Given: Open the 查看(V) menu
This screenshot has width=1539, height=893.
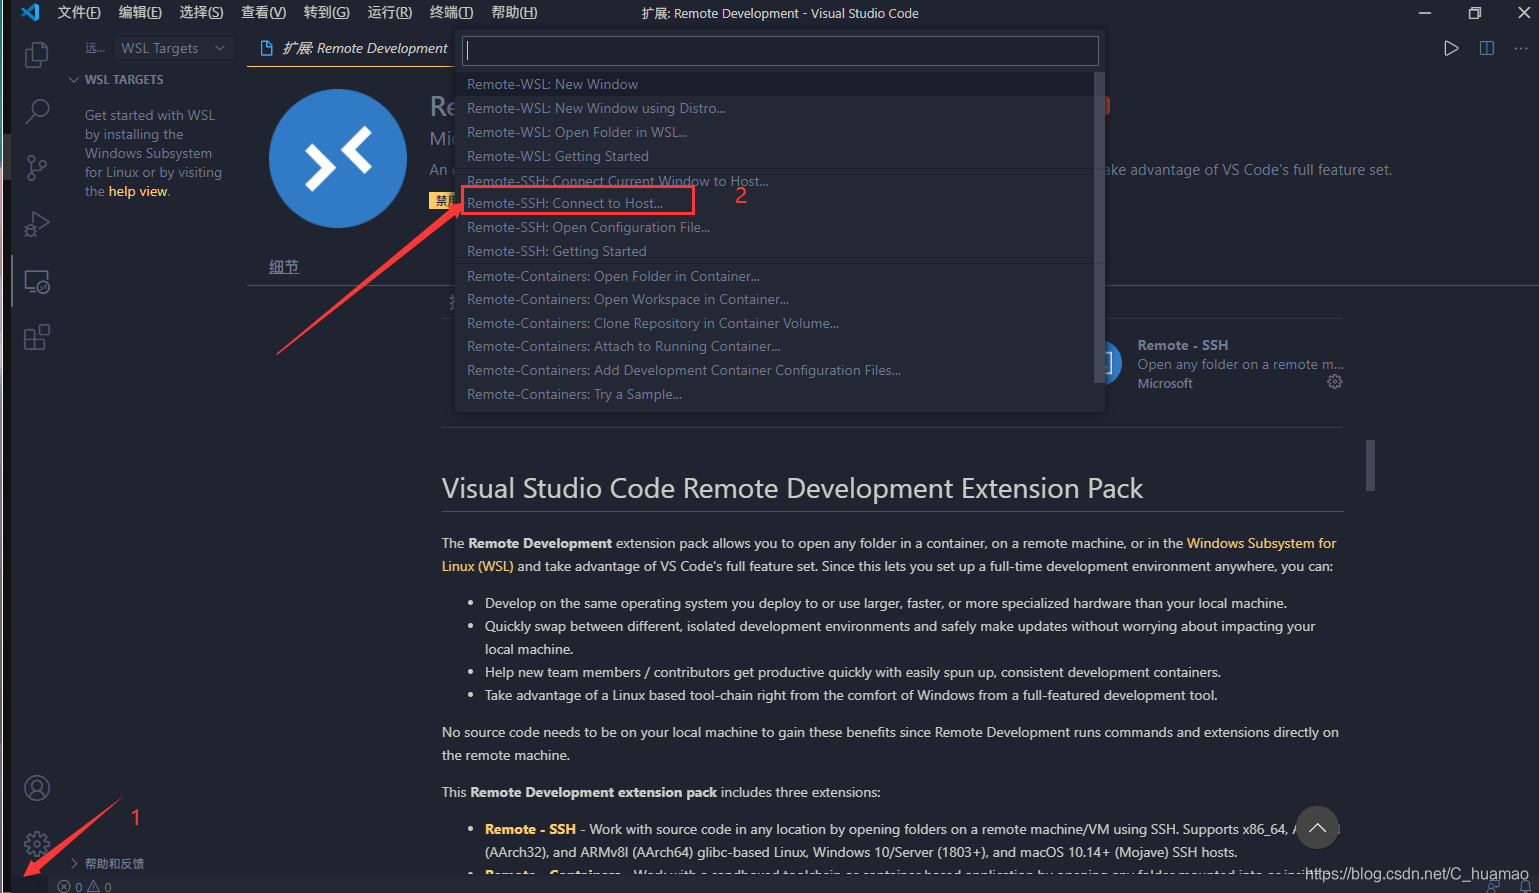Looking at the screenshot, I should click(x=263, y=13).
